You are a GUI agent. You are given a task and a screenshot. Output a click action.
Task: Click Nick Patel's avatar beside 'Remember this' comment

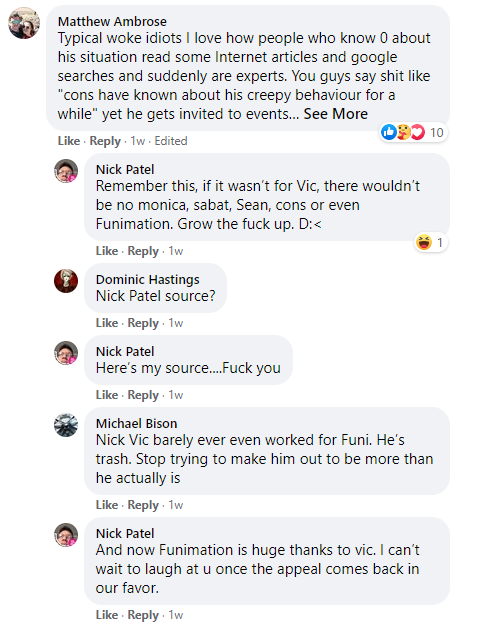66,171
